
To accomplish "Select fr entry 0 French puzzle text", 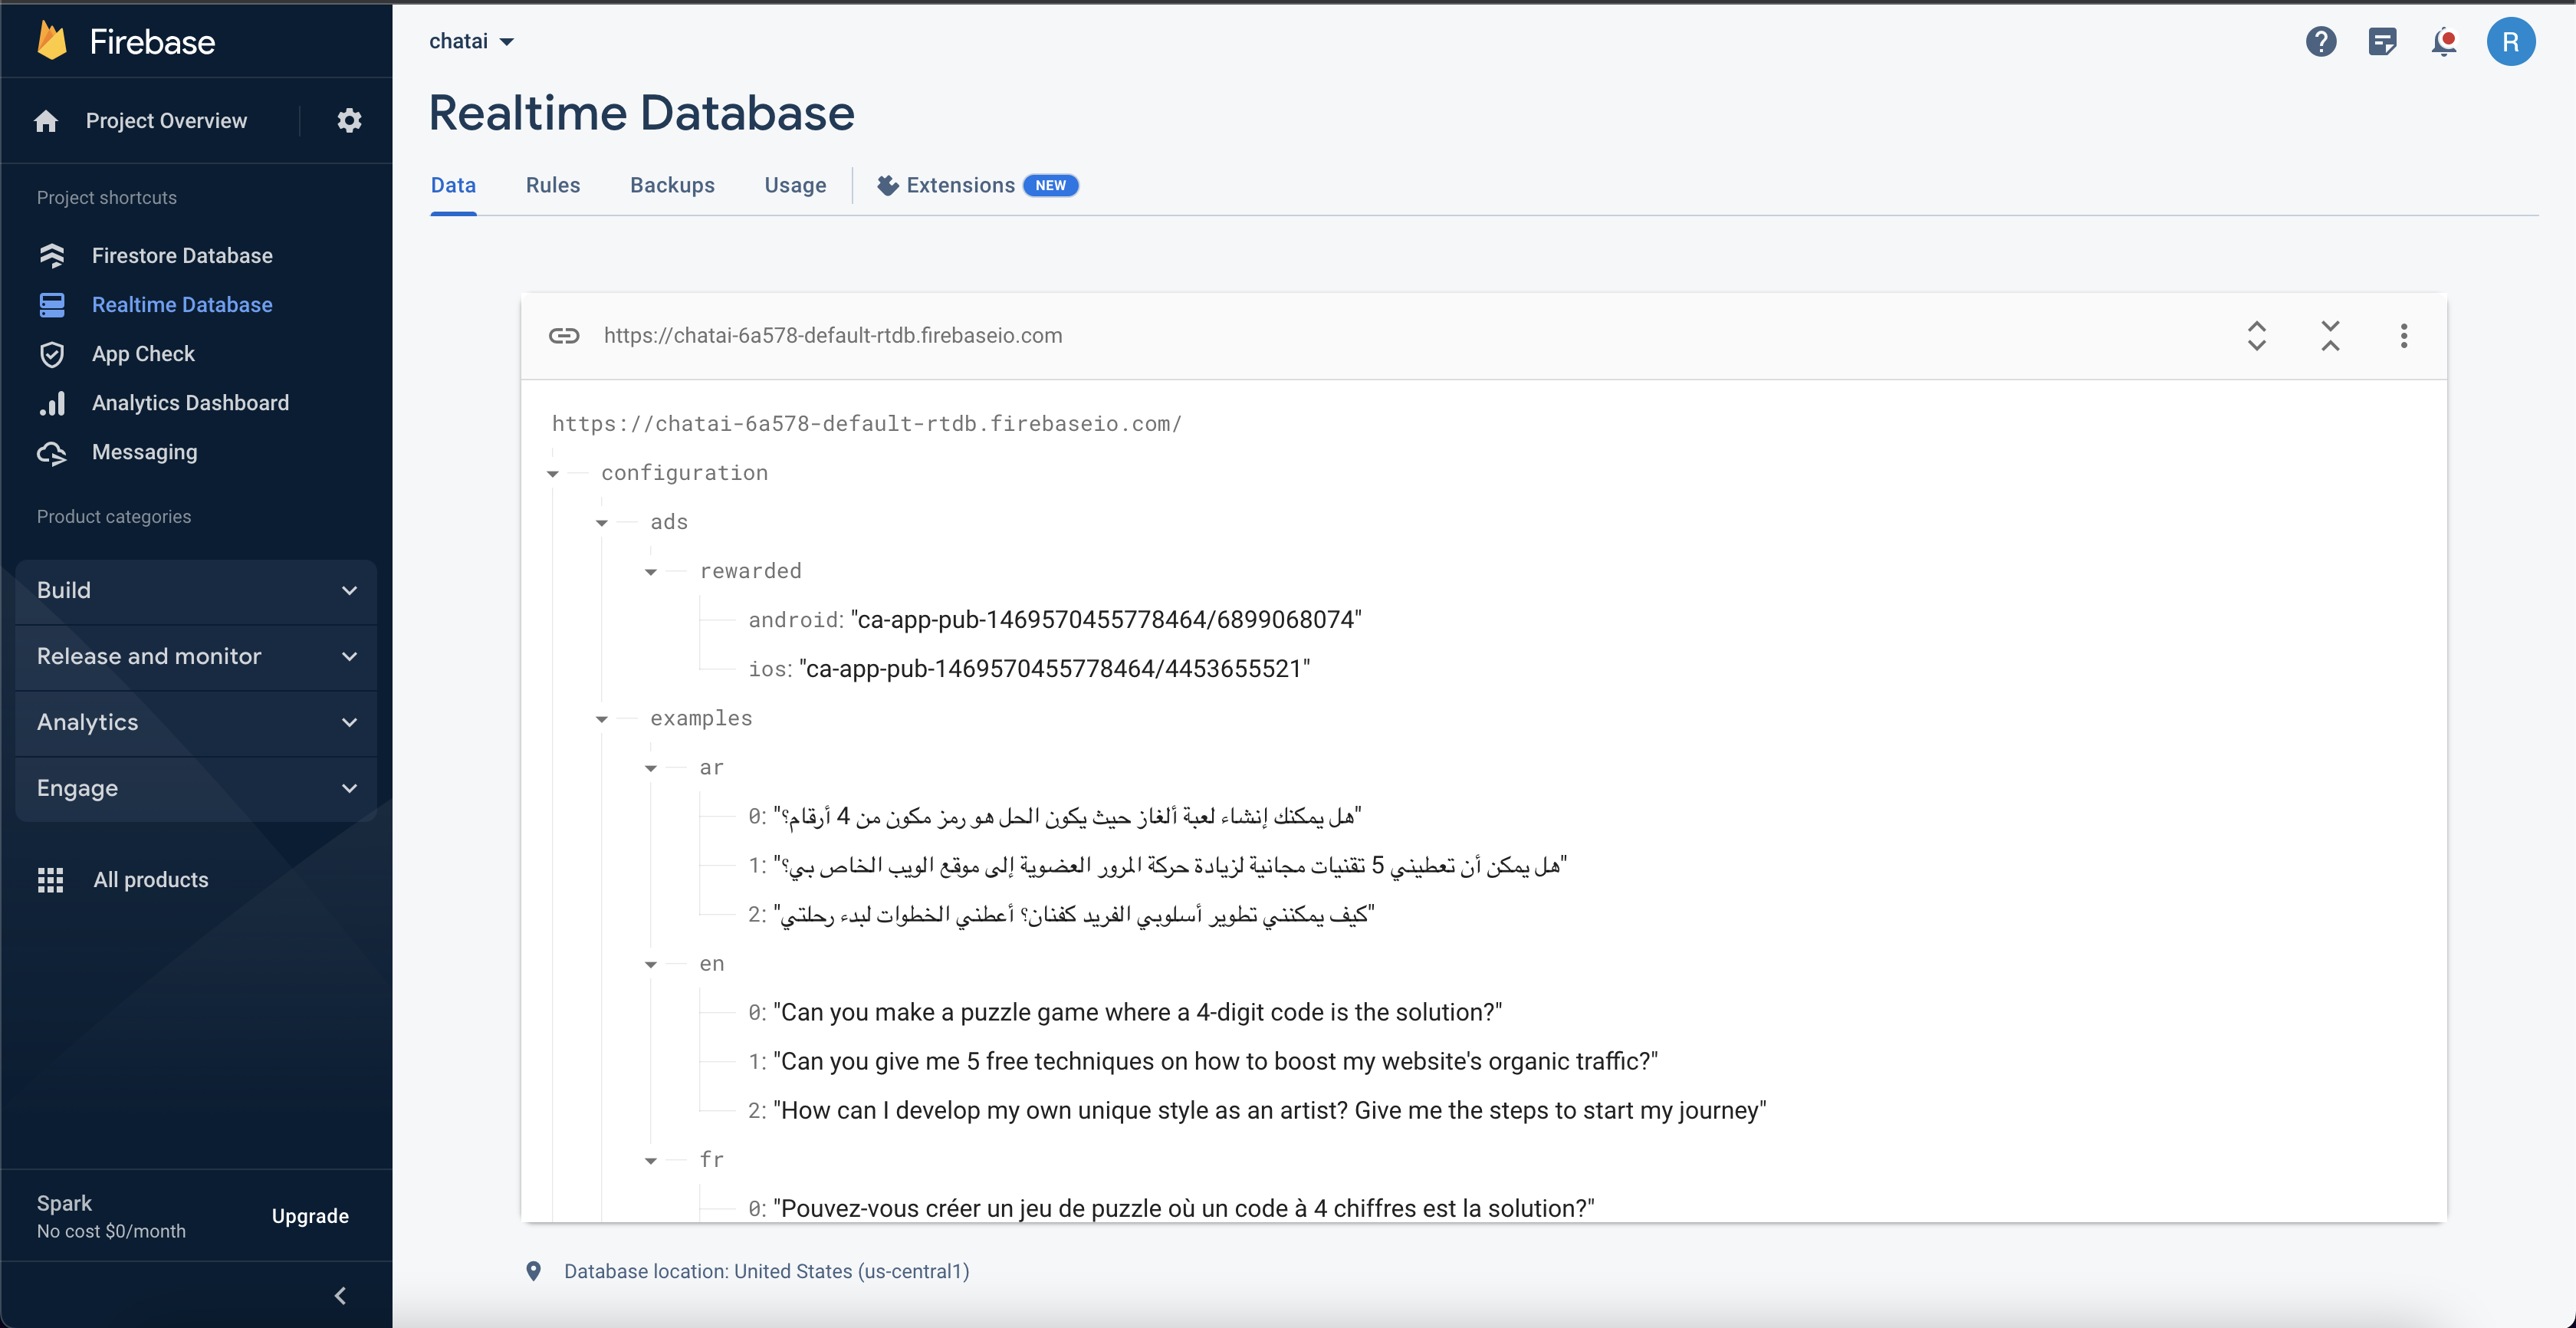I will [x=1184, y=1209].
